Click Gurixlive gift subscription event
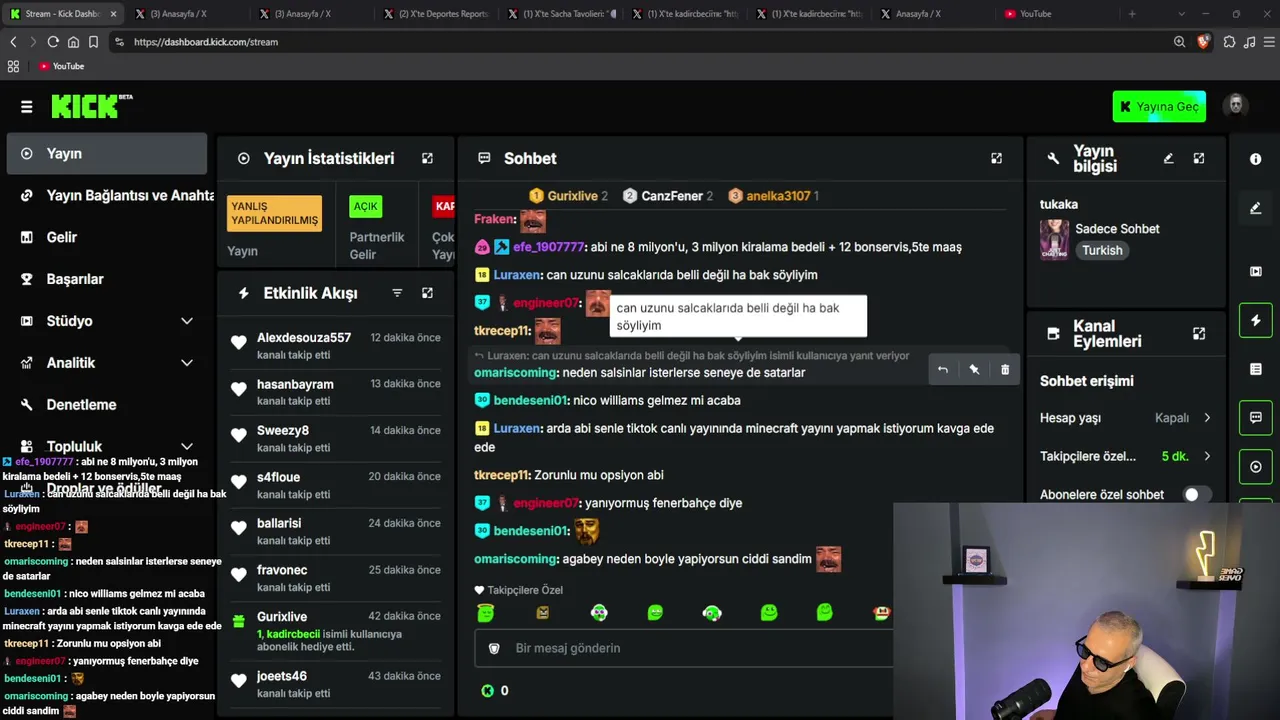 coord(336,632)
